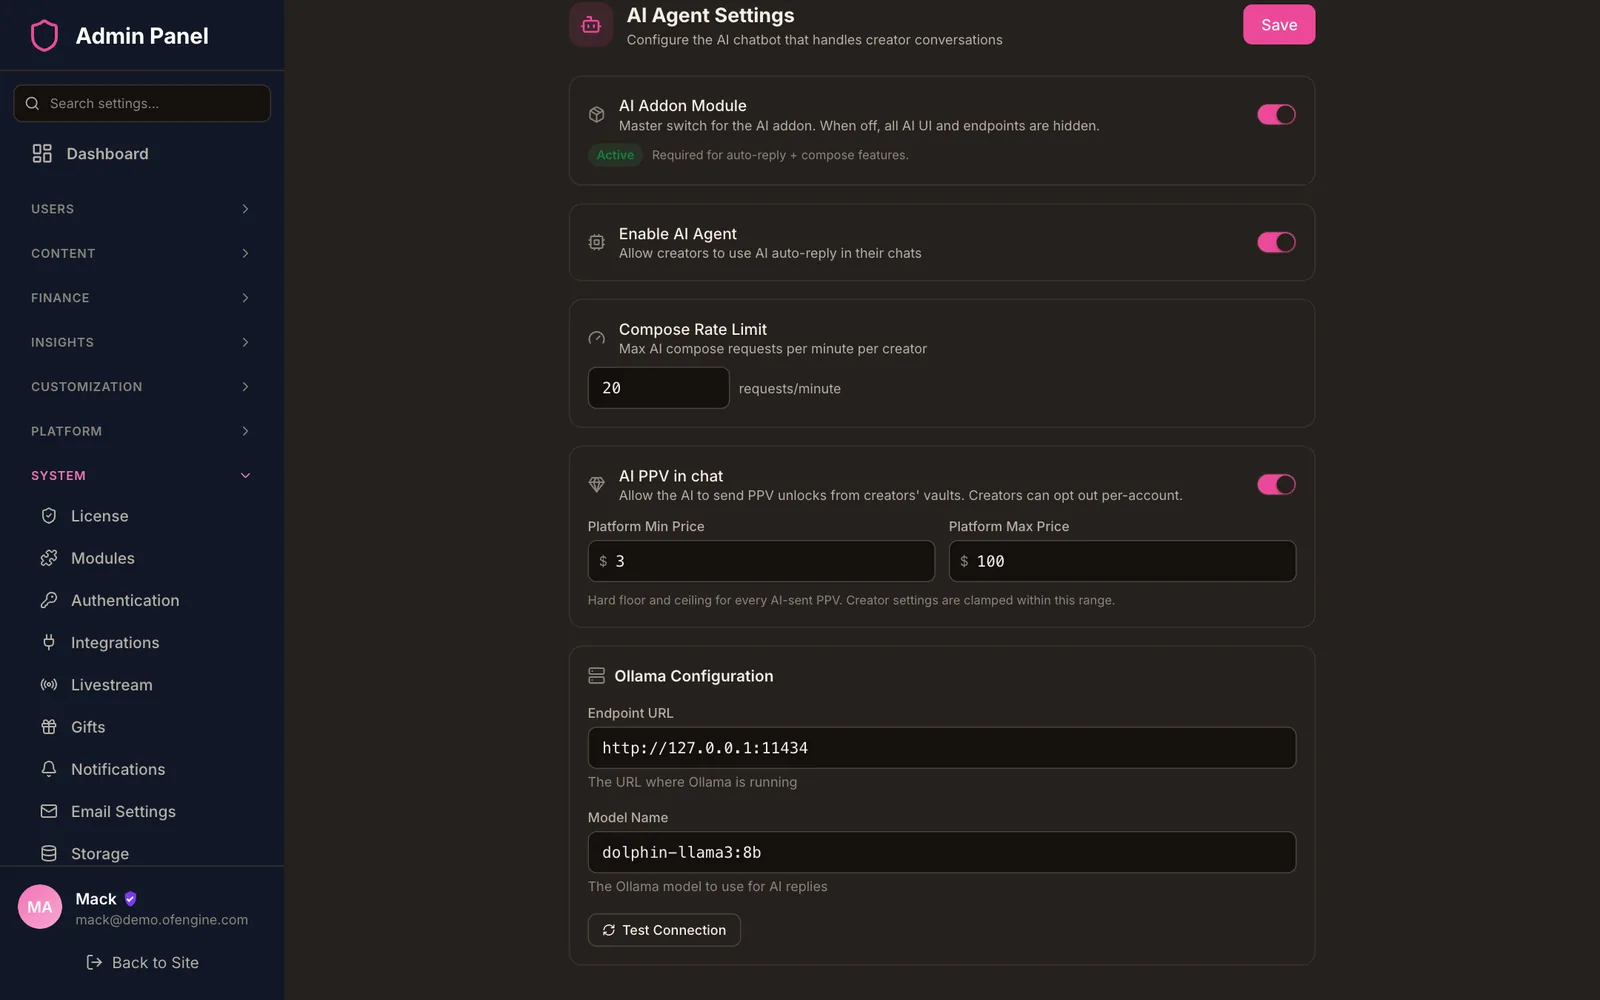Return via Back to Site link

[x=142, y=962]
